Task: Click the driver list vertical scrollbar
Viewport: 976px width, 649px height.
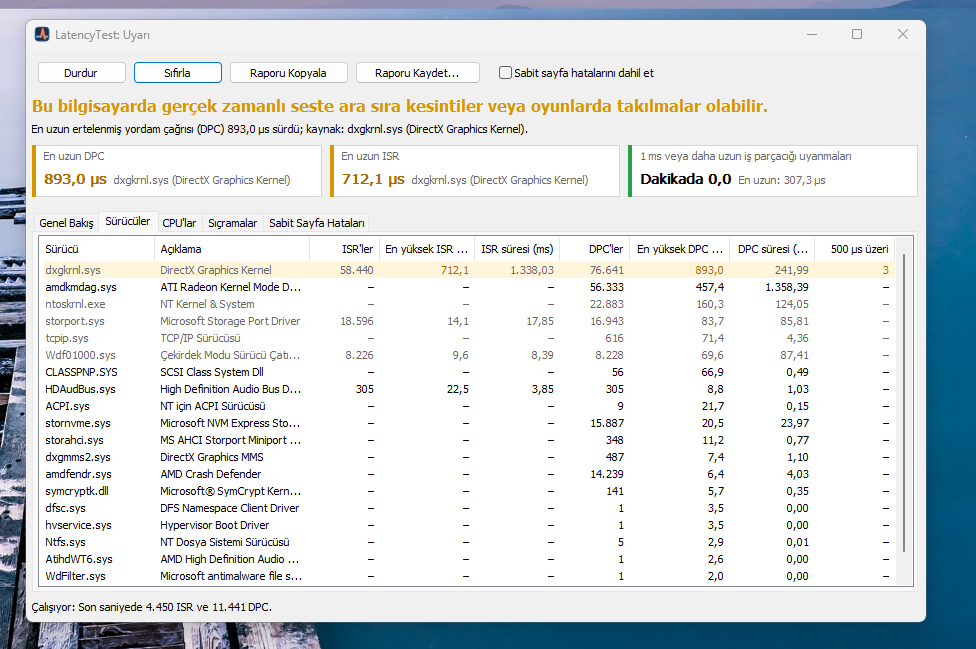Action: click(904, 402)
